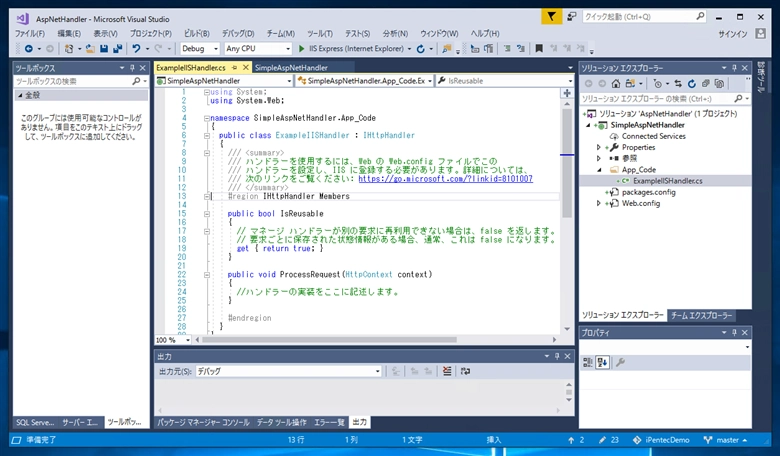
Task: Open the go.microsoft.com link in code
Action: coord(445,179)
